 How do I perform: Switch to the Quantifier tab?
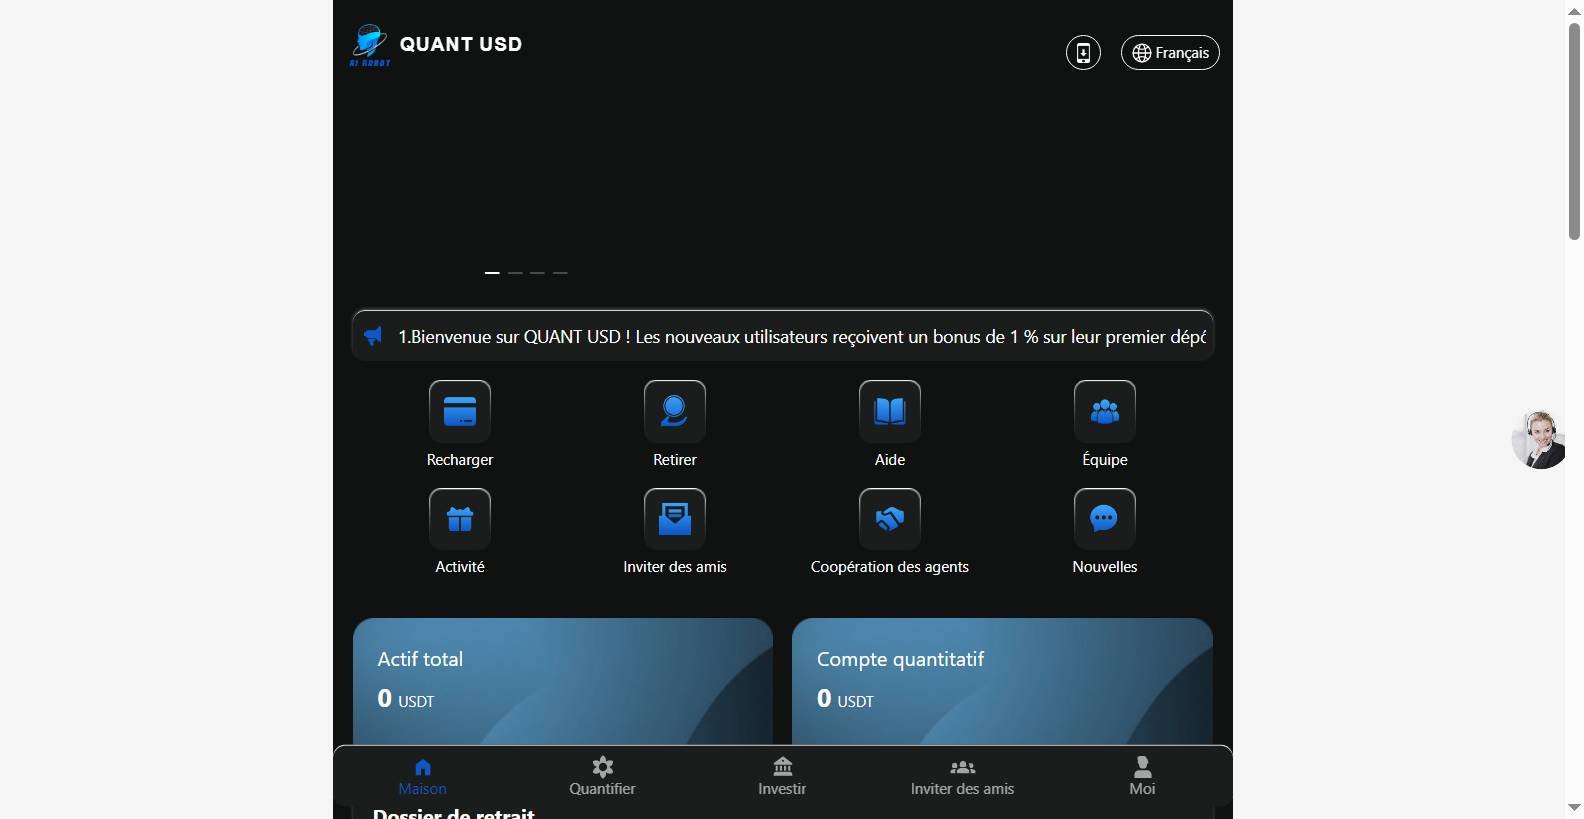602,776
